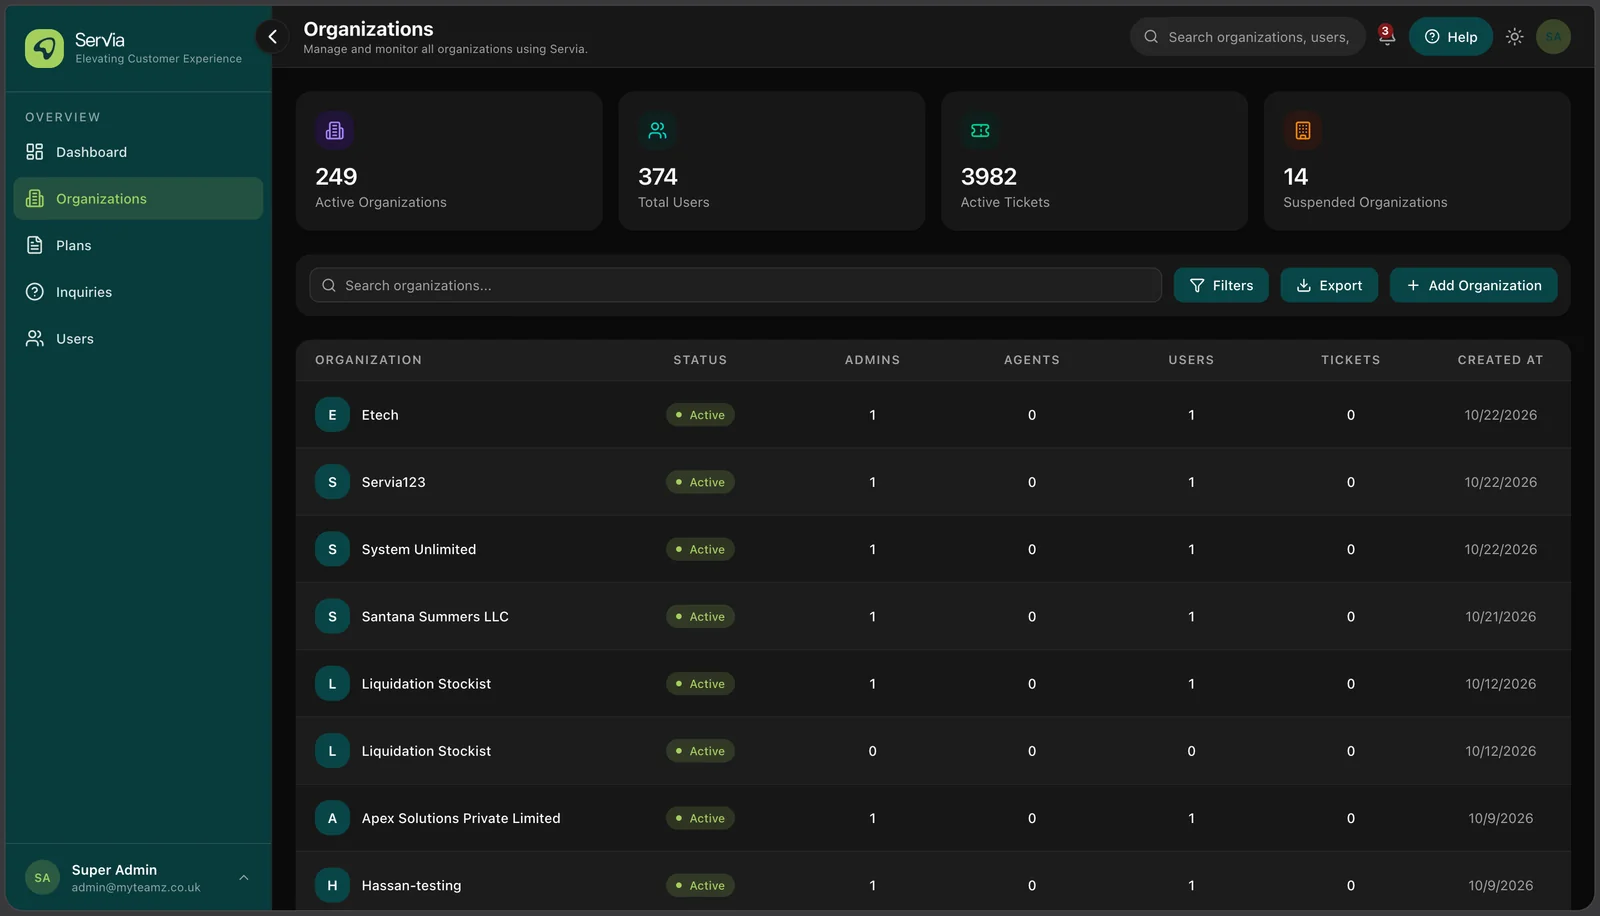Click the Export button
This screenshot has height=916, width=1600.
(x=1329, y=285)
